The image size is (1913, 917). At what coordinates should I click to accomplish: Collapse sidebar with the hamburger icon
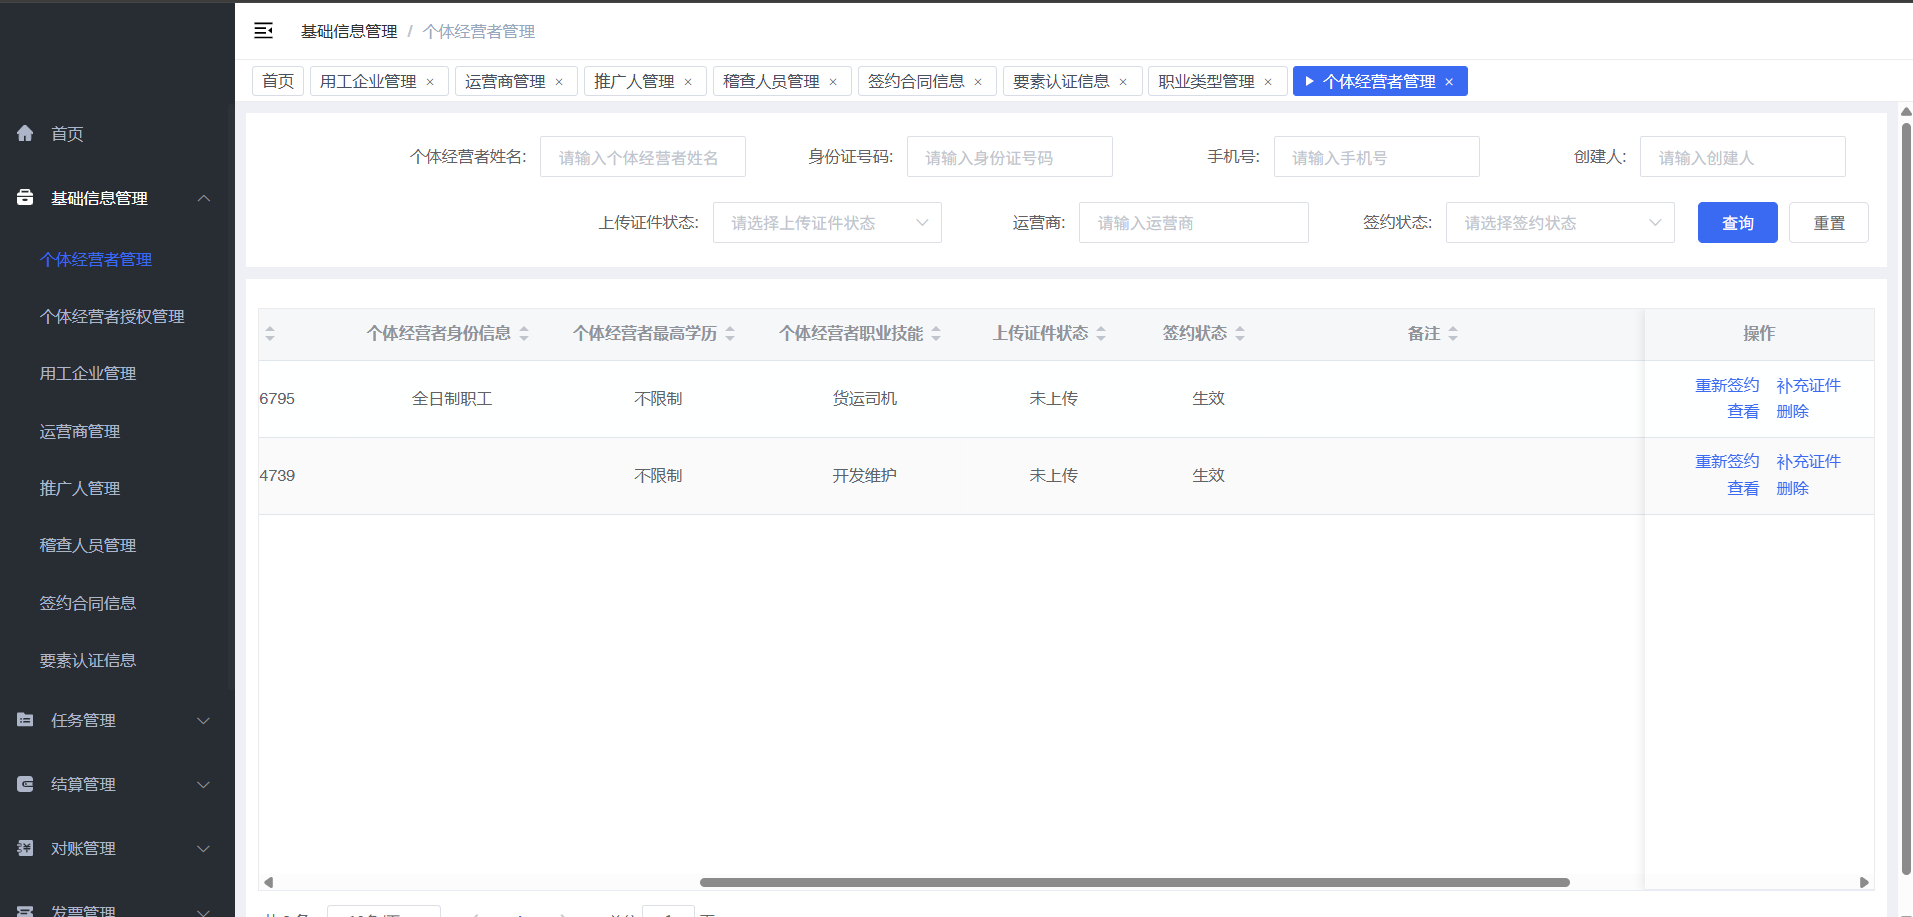click(263, 31)
